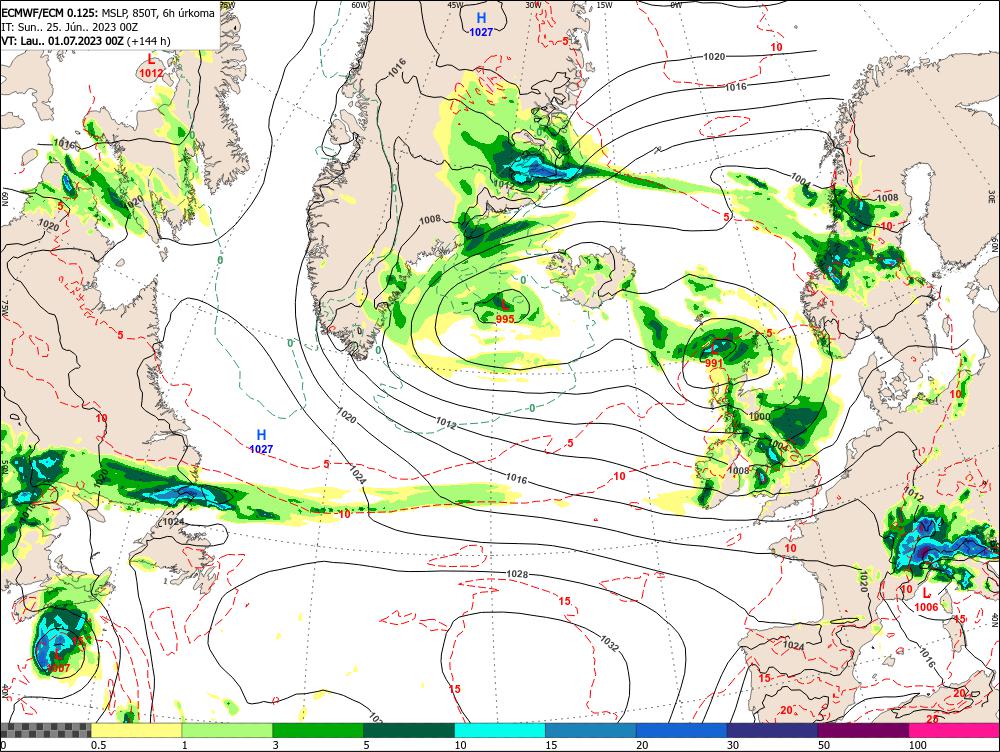
Task: Click the low pressure center labeled 991
Action: click(714, 356)
